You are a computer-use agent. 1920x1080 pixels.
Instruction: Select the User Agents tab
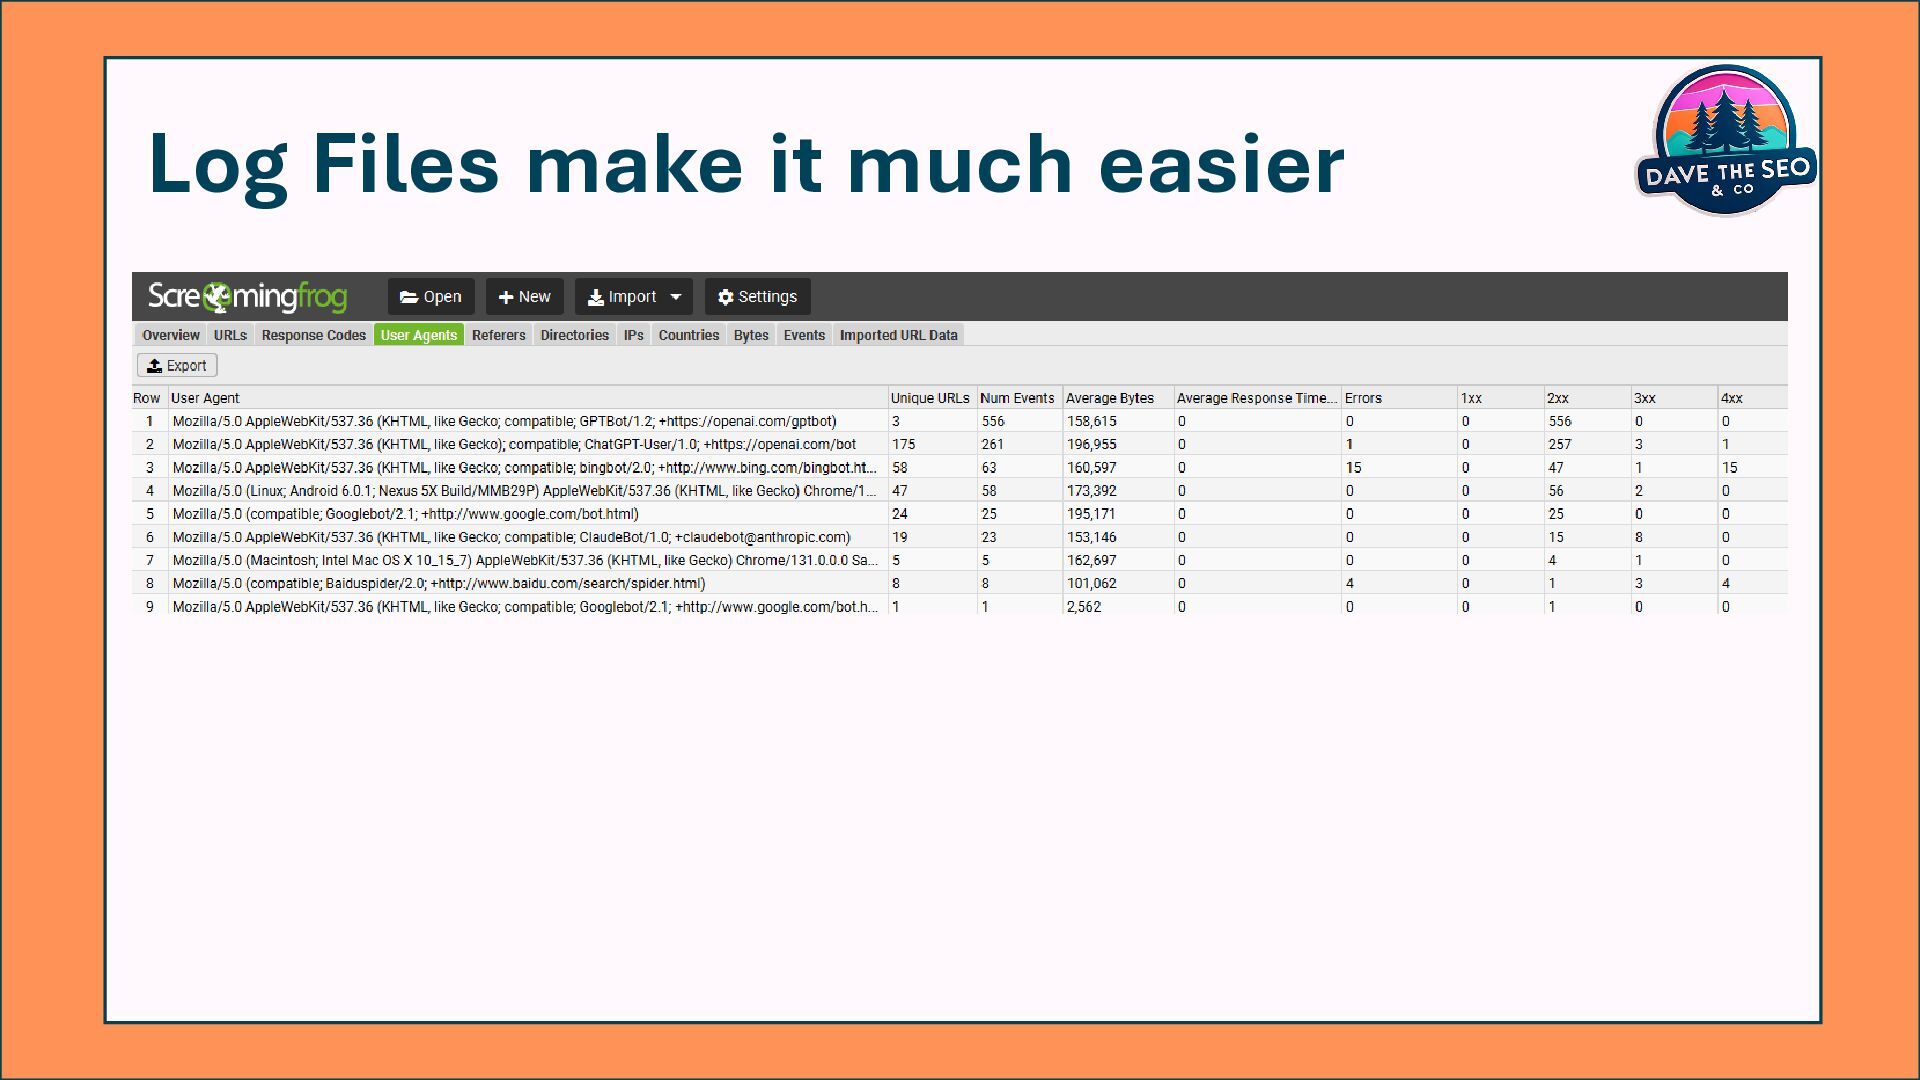[x=418, y=335]
